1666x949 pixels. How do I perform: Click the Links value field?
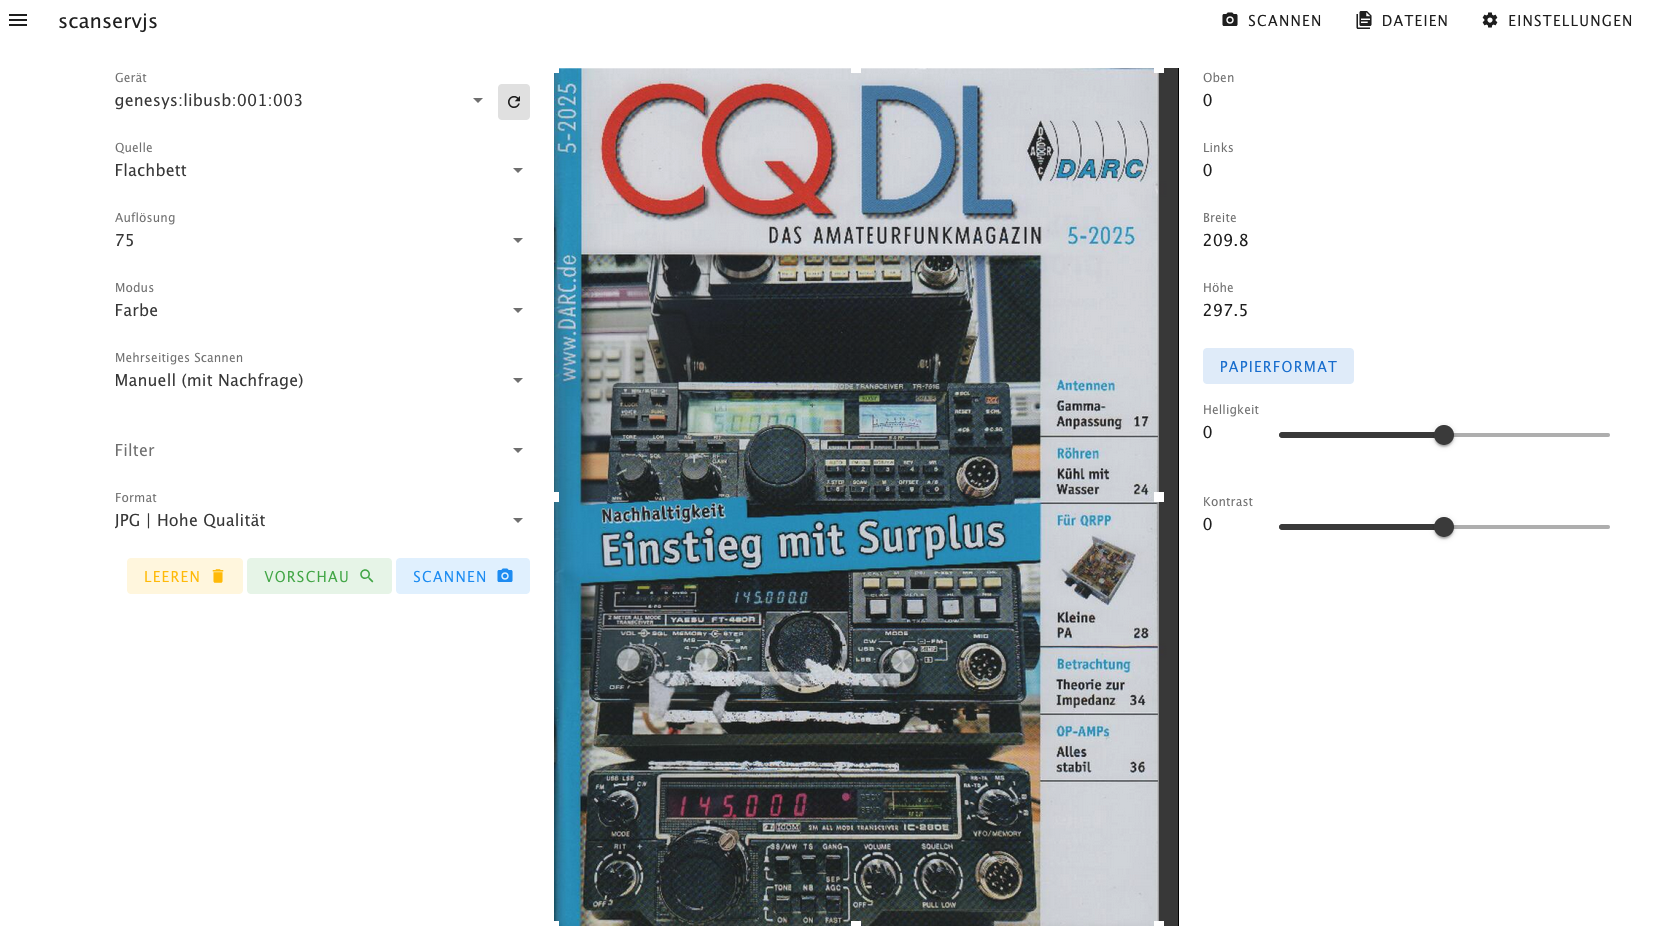(1406, 170)
